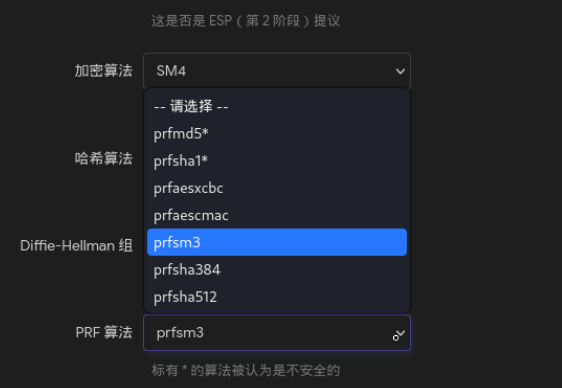Open the 加密算法 SM4 dropdown
This screenshot has height=388, width=562.
(x=277, y=71)
